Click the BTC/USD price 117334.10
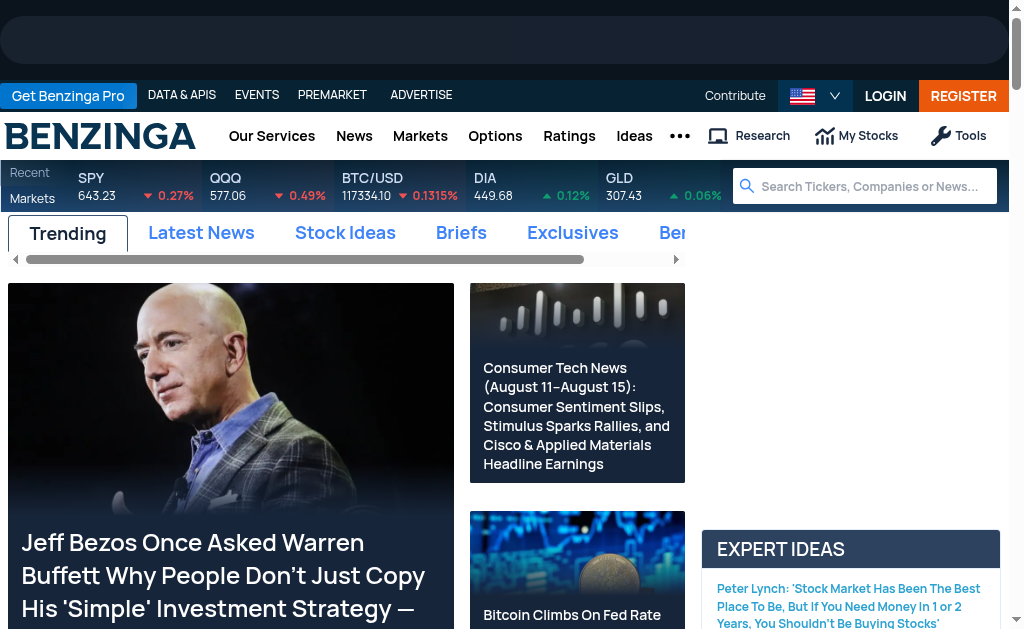 [x=366, y=196]
